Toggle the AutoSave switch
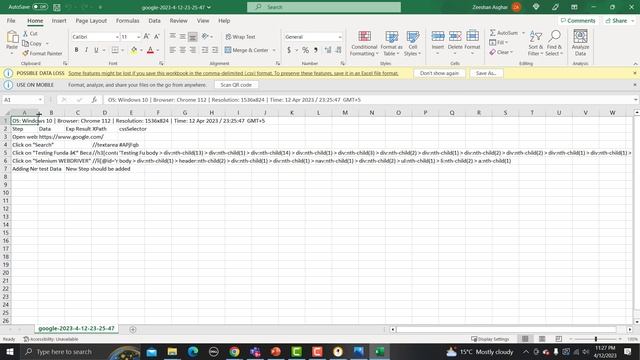 pos(40,7)
